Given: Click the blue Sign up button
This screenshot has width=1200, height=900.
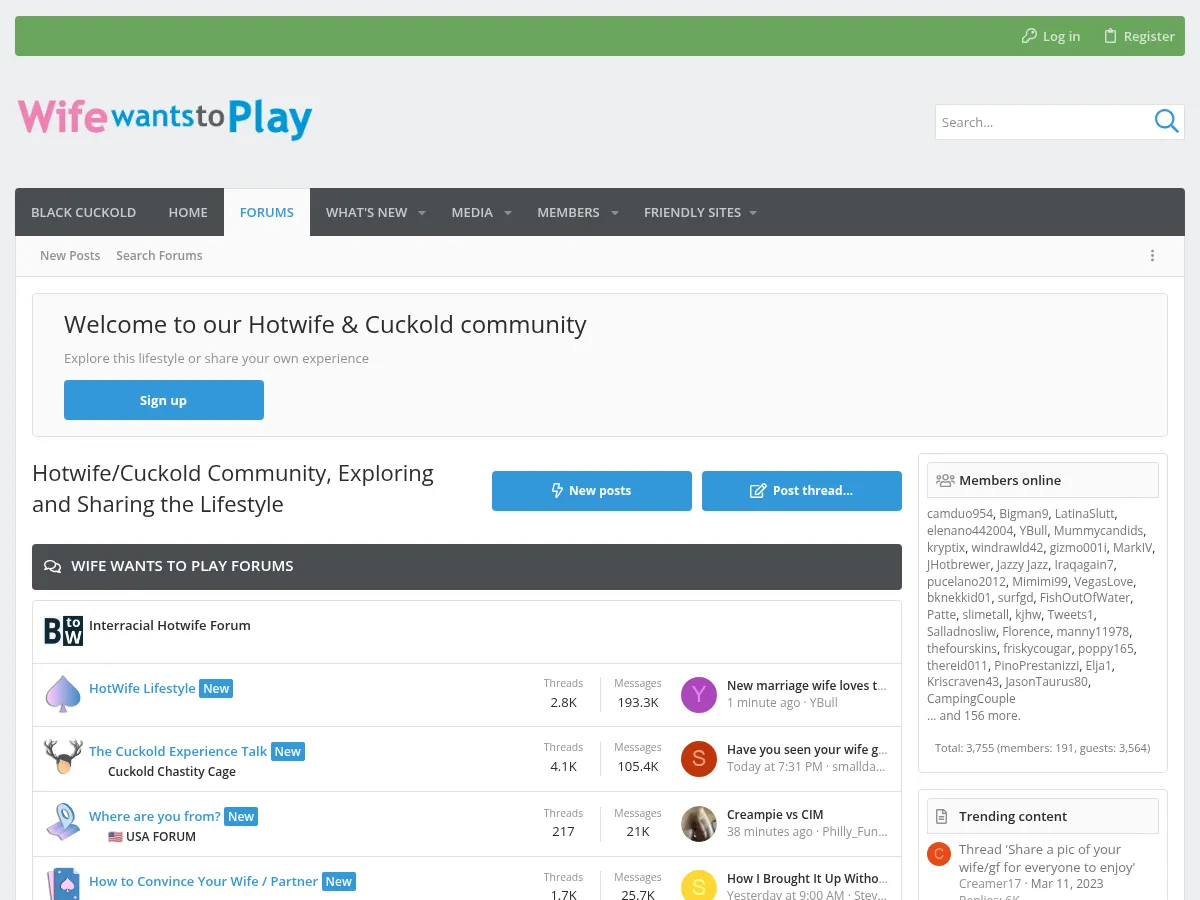Looking at the screenshot, I should click(x=164, y=400).
